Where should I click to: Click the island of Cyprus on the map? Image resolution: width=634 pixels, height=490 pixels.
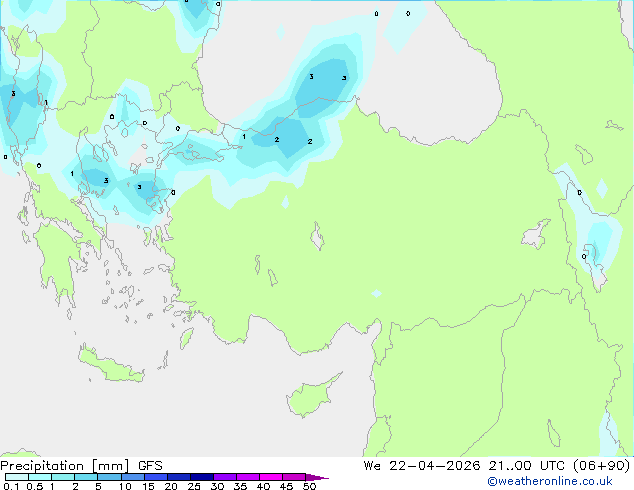click(311, 396)
